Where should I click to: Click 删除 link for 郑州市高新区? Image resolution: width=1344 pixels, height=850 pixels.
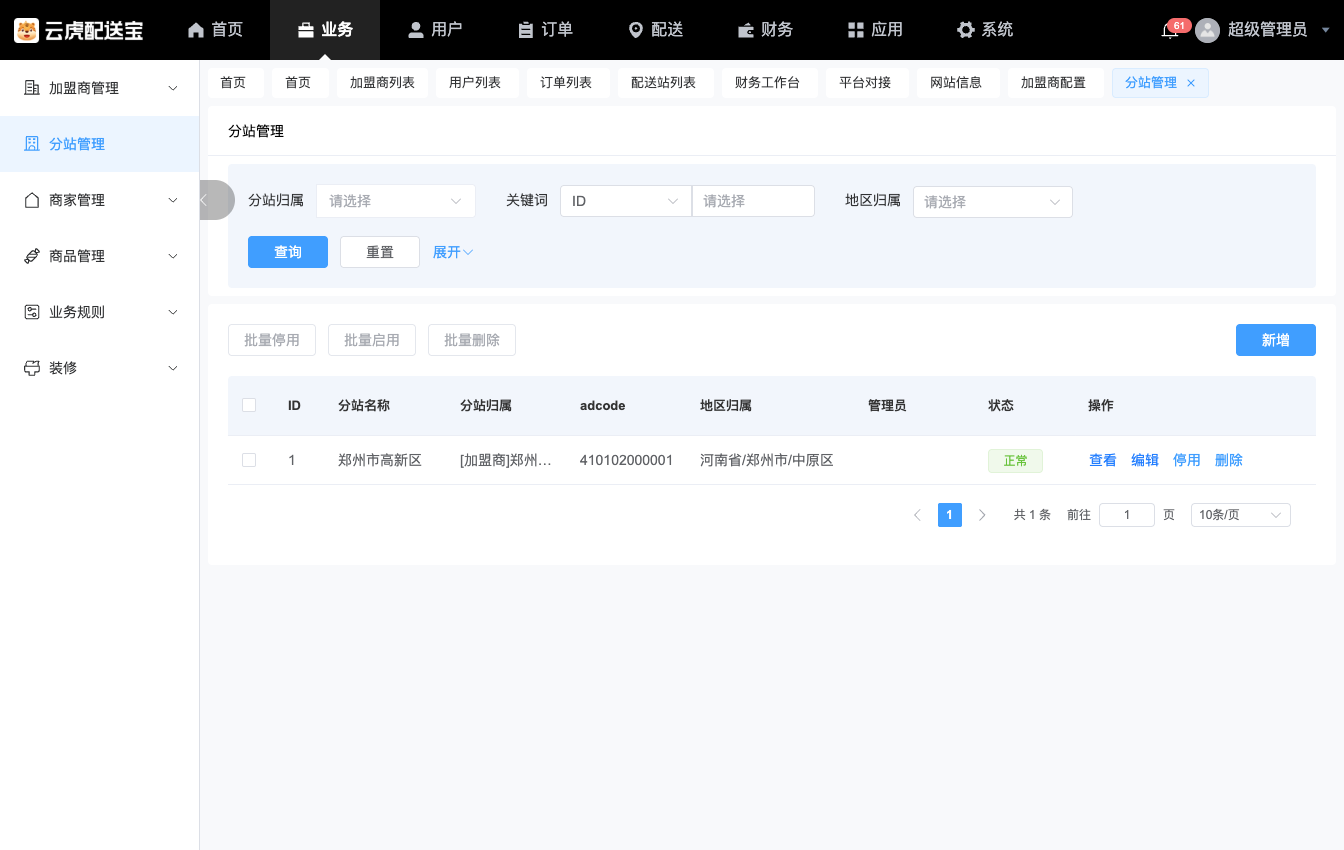click(1229, 460)
